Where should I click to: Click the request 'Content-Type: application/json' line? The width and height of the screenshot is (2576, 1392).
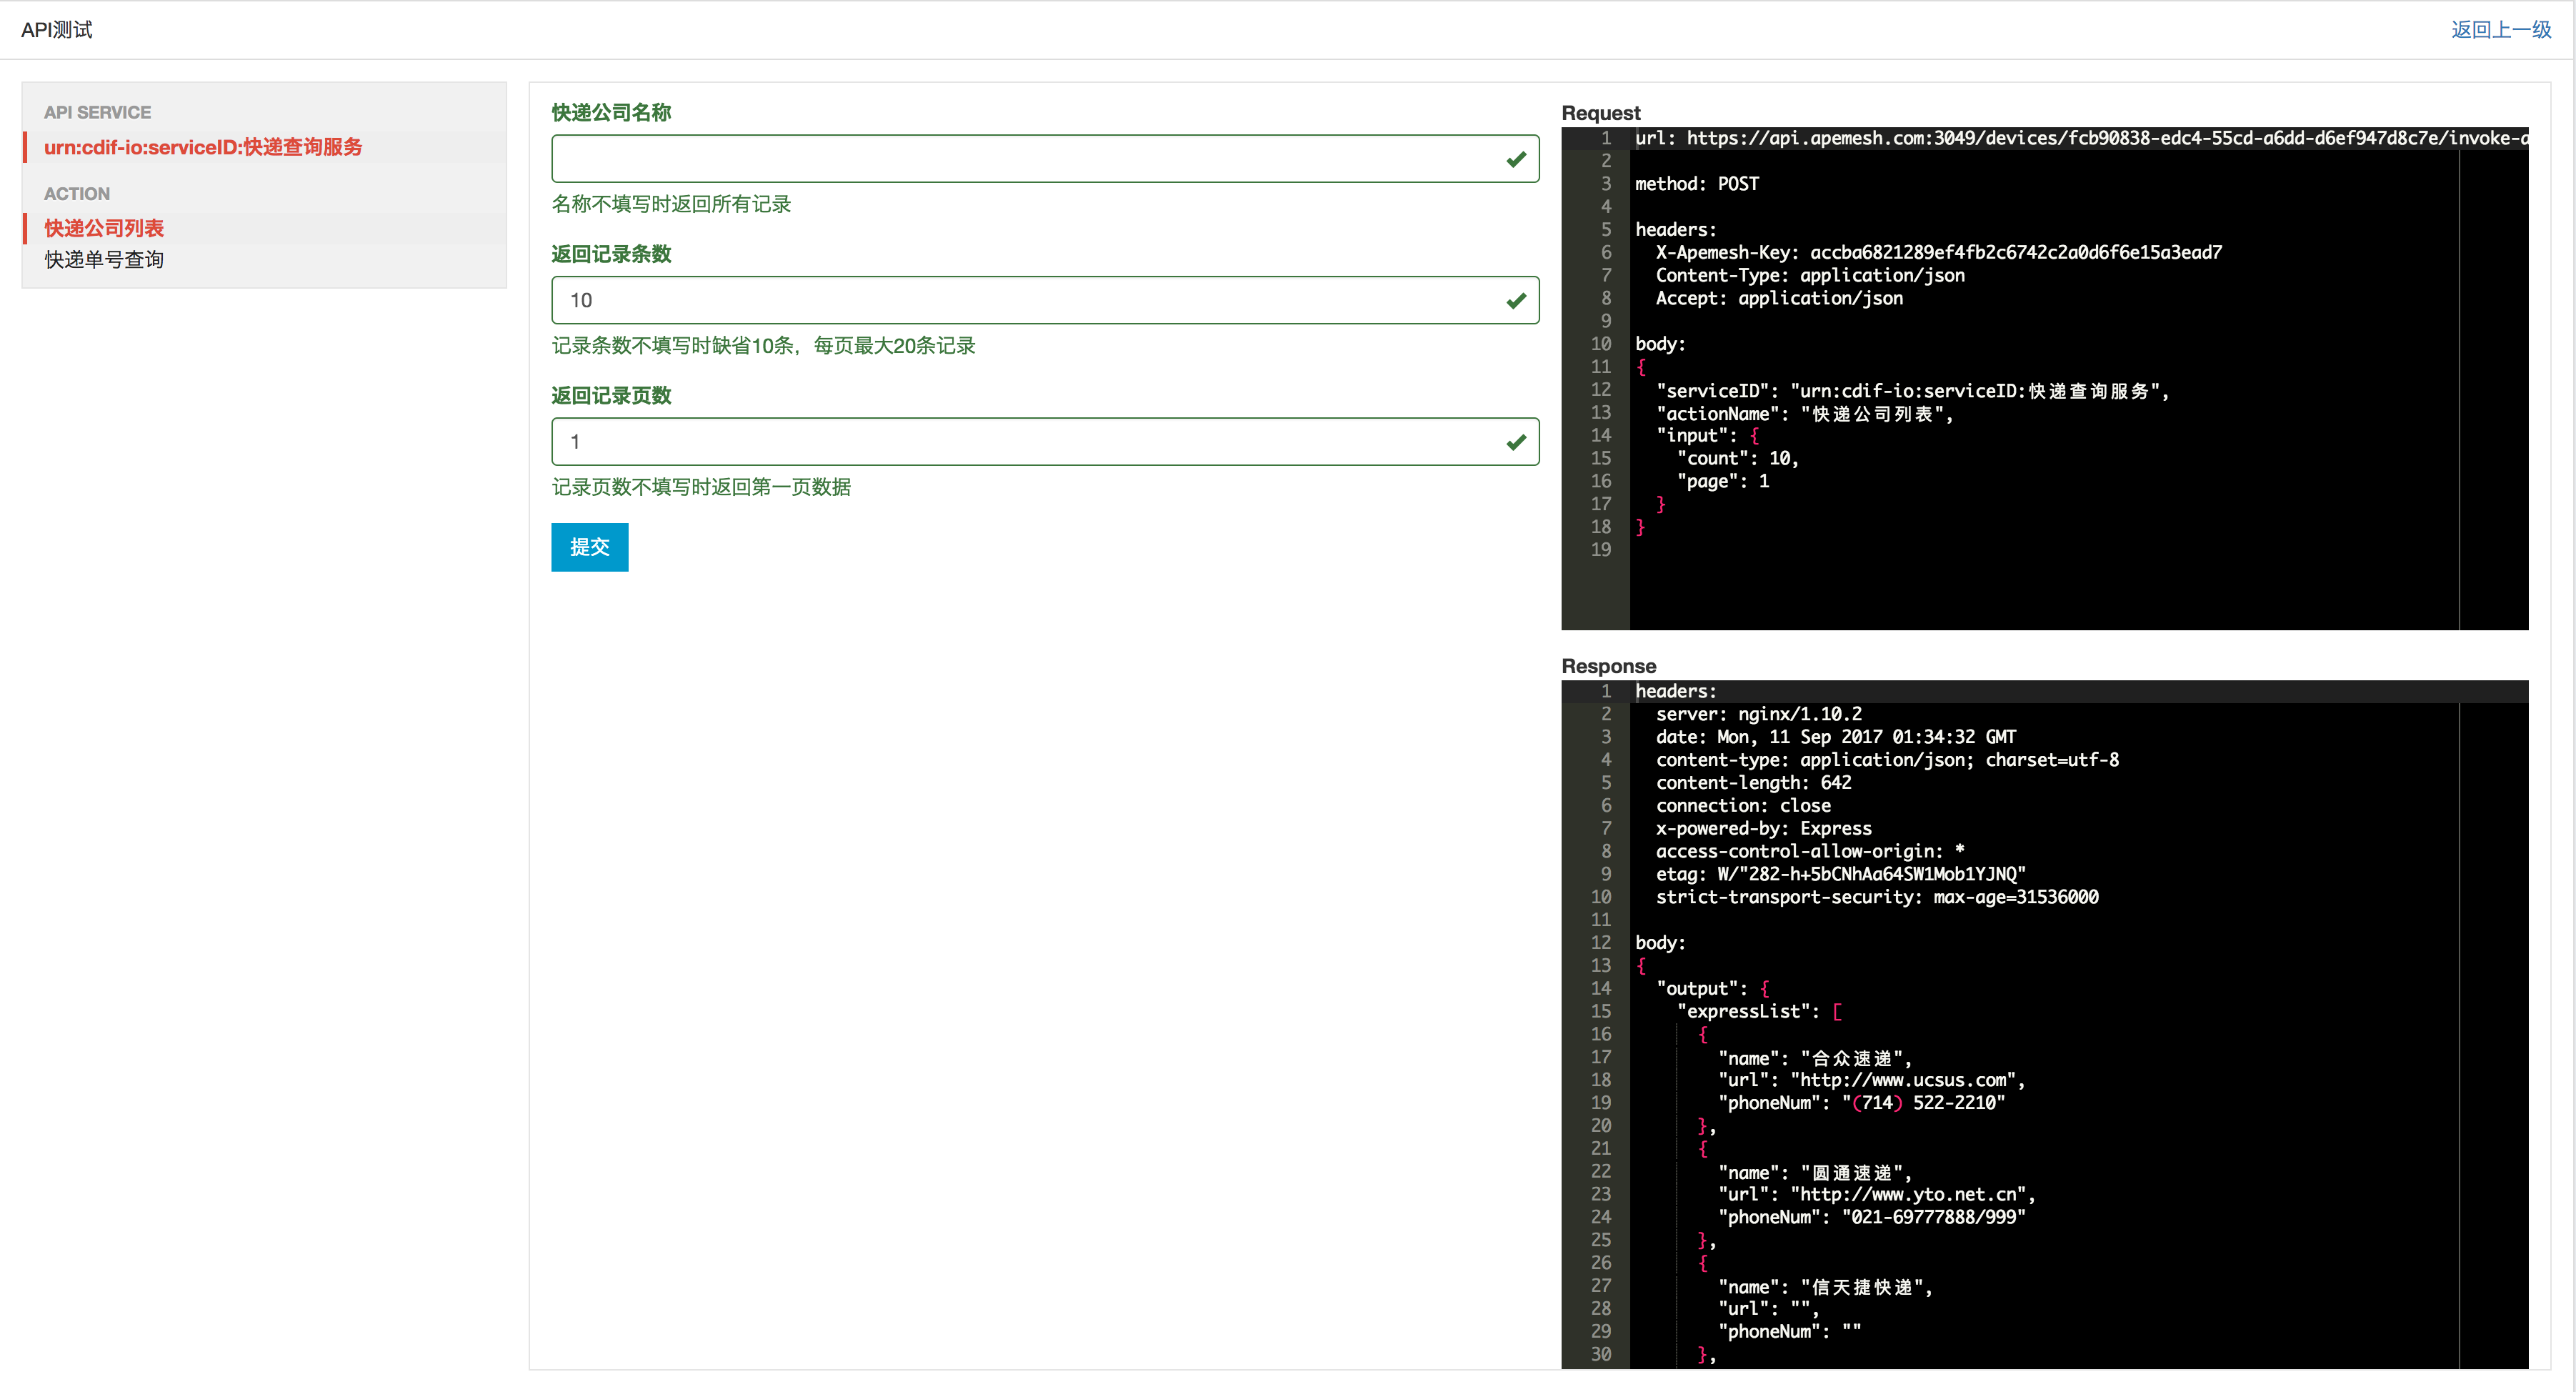1810,276
